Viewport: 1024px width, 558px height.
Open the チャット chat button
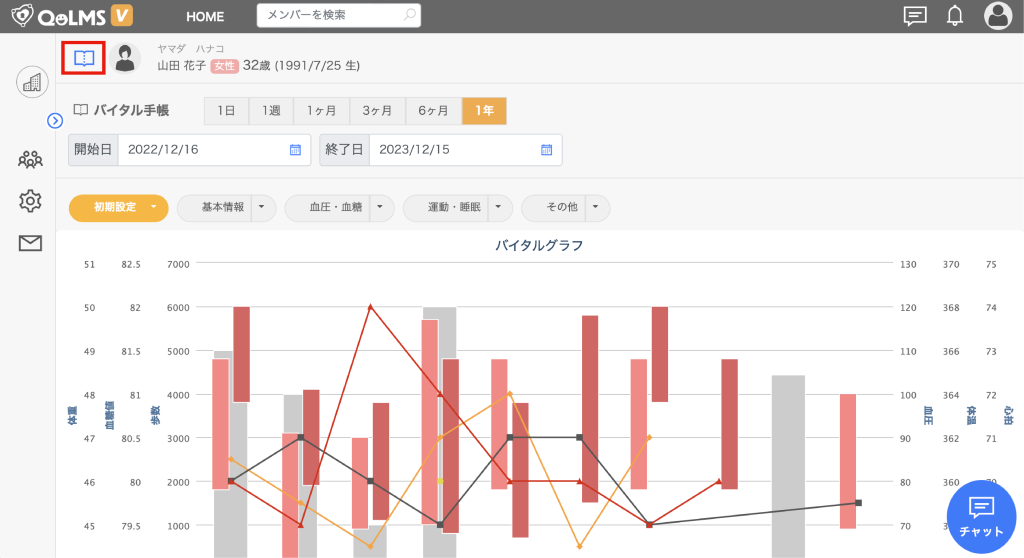point(980,515)
